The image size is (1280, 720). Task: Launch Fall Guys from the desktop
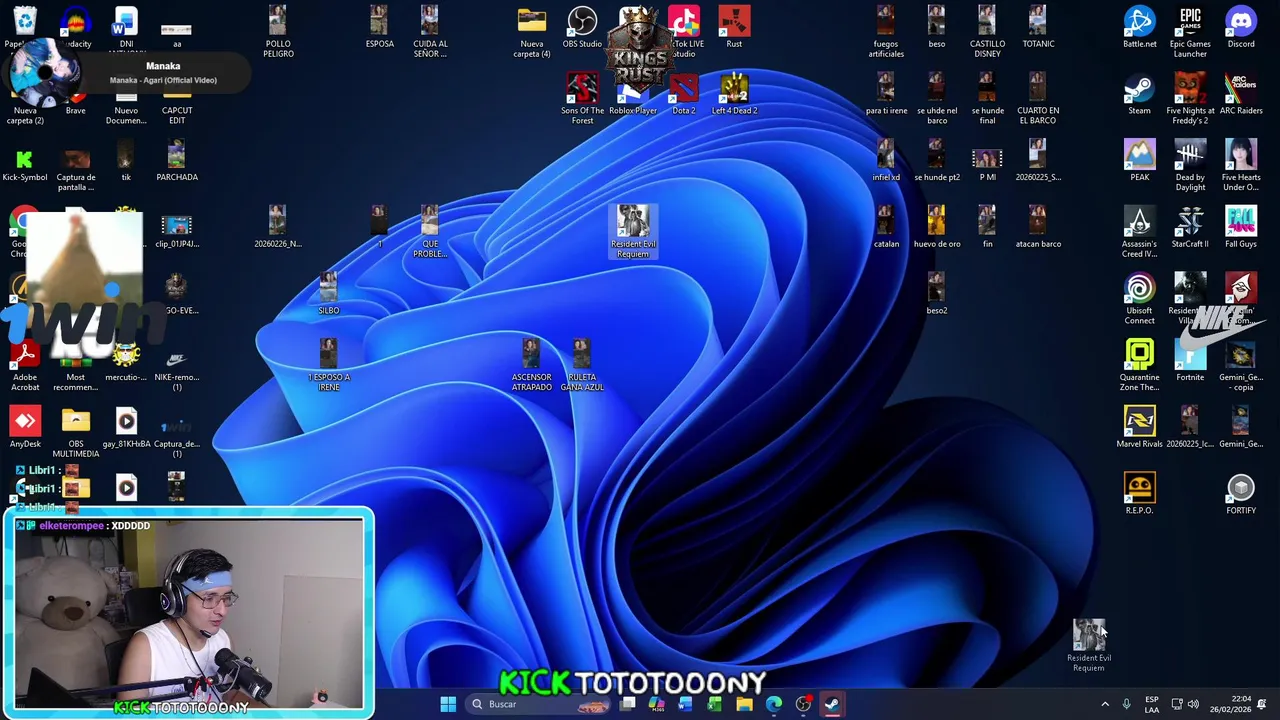(1241, 228)
